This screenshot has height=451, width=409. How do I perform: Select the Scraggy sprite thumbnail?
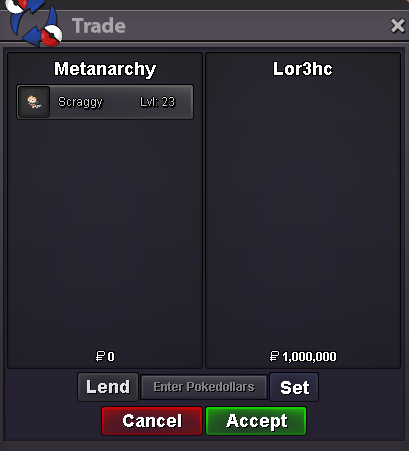point(34,102)
